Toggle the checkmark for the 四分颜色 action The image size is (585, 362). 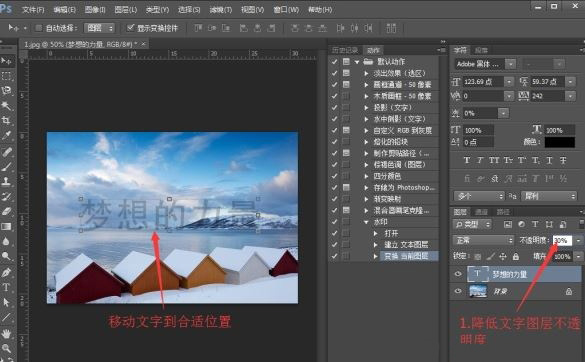coord(334,176)
